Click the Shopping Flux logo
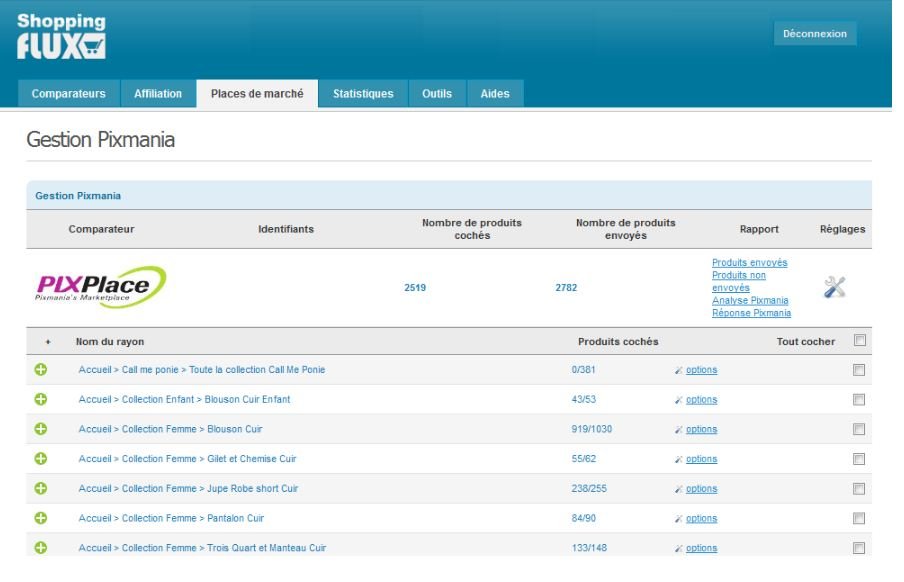Screen dimensions: 904x582 61,36
